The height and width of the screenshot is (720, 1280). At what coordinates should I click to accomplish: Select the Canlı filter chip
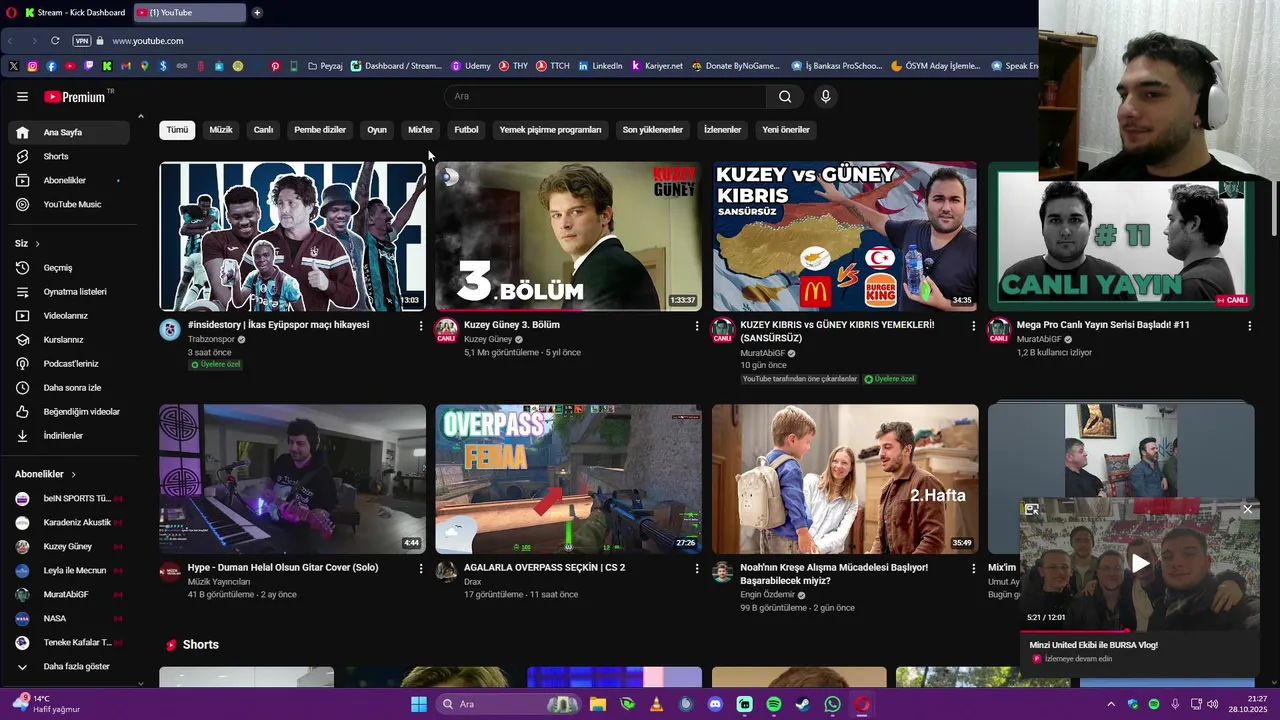coord(263,130)
